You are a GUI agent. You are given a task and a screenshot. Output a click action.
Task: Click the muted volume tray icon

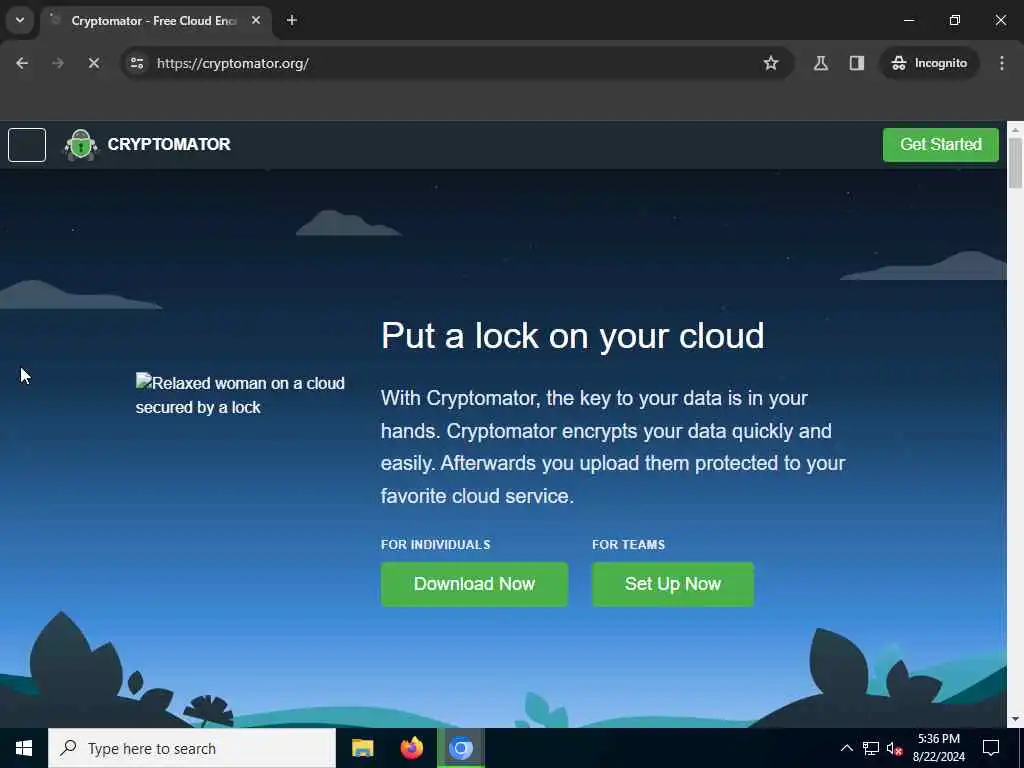(894, 748)
